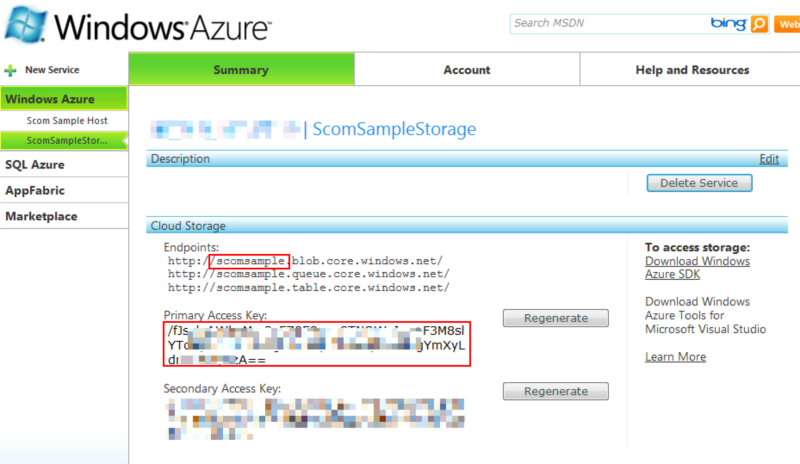
Task: Click the Secondary Access Key label
Action: 222,388
